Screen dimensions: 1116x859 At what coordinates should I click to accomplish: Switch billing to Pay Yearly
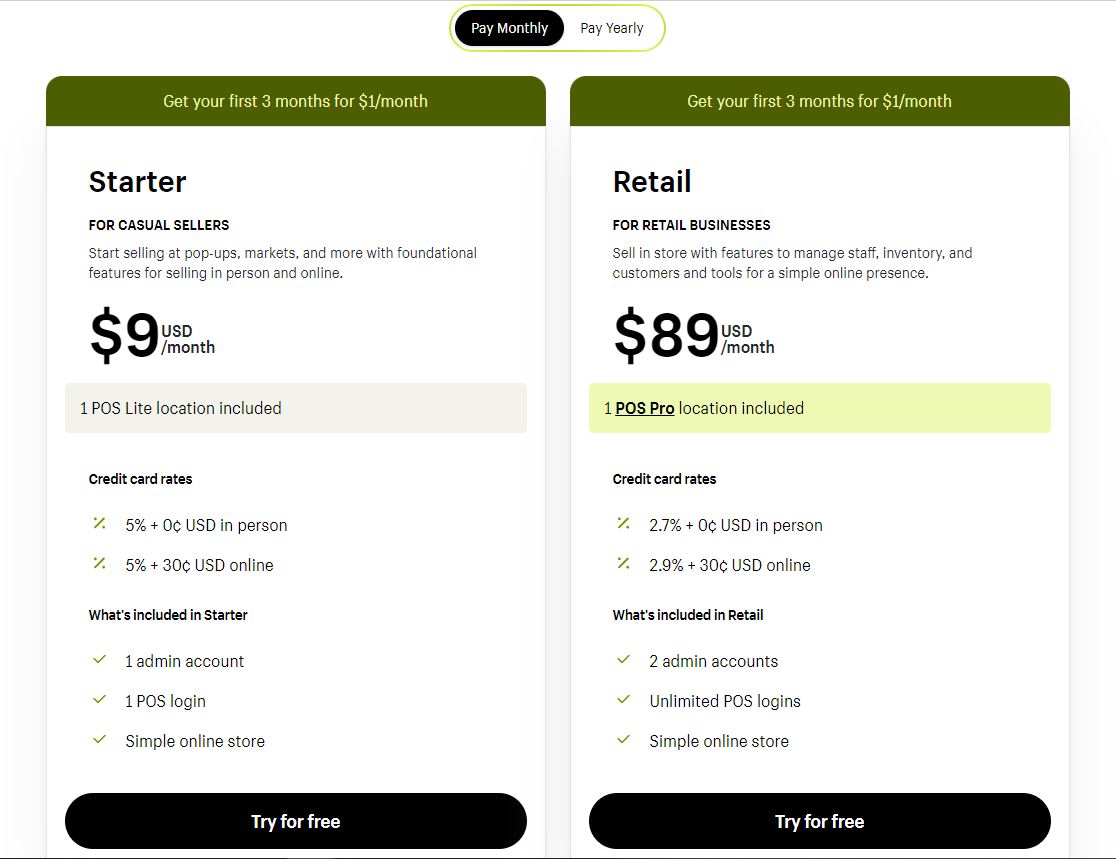tap(611, 28)
